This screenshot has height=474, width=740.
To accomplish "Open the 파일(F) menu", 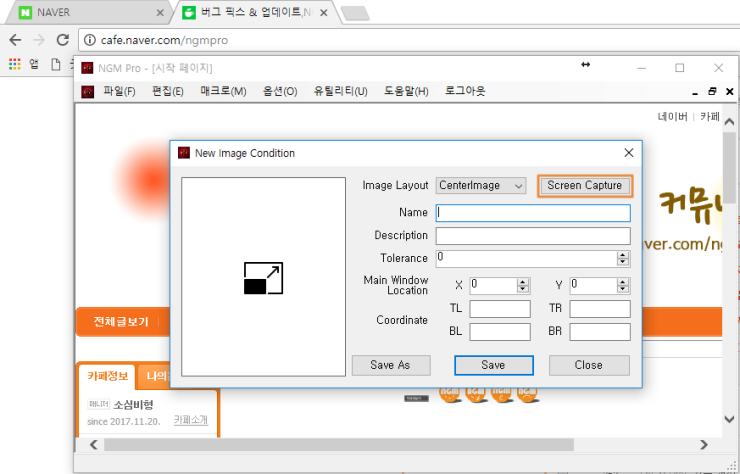I will coord(119,91).
